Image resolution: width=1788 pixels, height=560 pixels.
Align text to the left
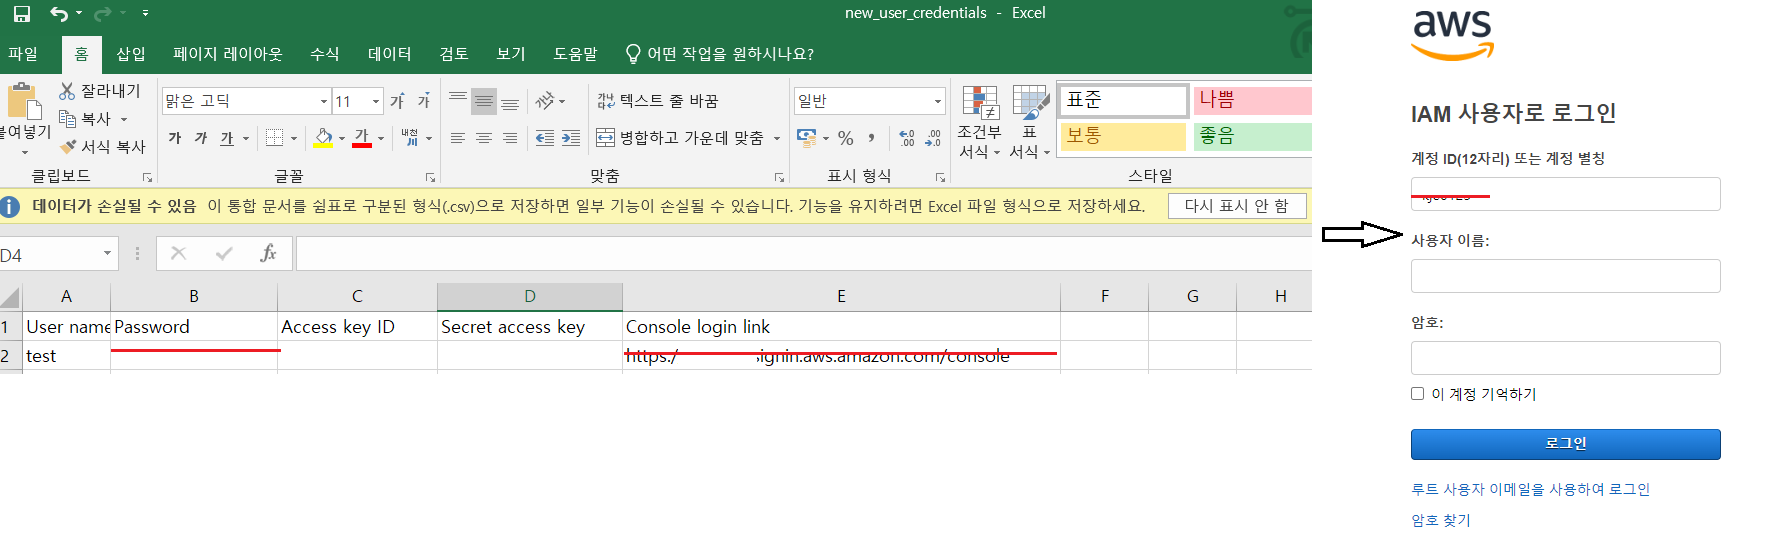[458, 138]
